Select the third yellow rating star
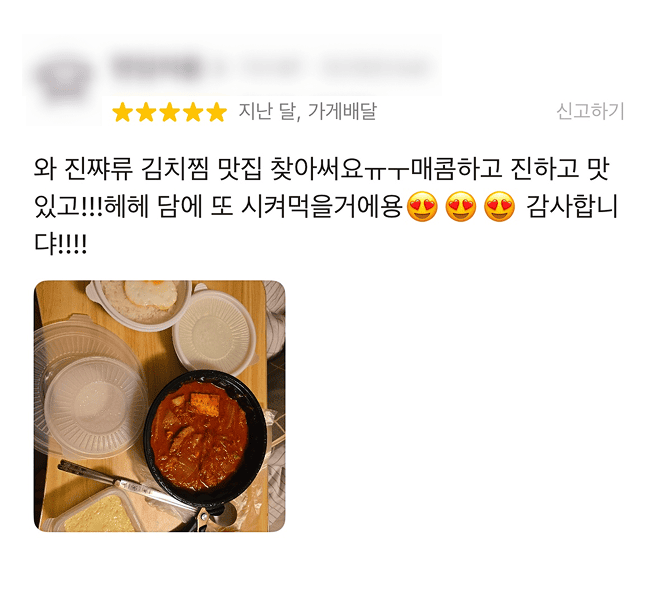 170,112
